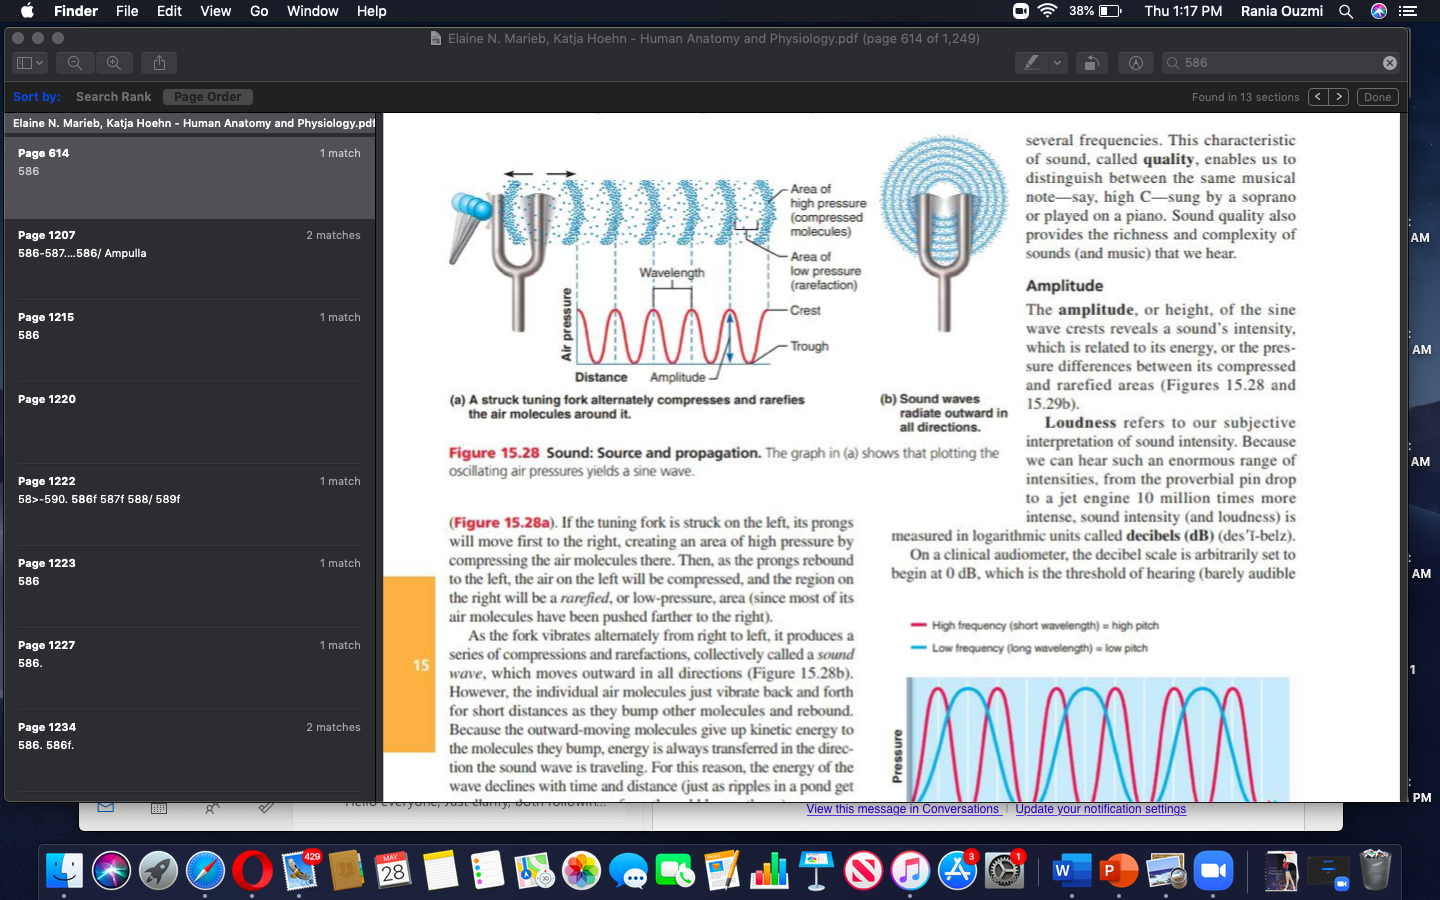Open App Store from the Dock
The width and height of the screenshot is (1440, 900).
point(957,871)
